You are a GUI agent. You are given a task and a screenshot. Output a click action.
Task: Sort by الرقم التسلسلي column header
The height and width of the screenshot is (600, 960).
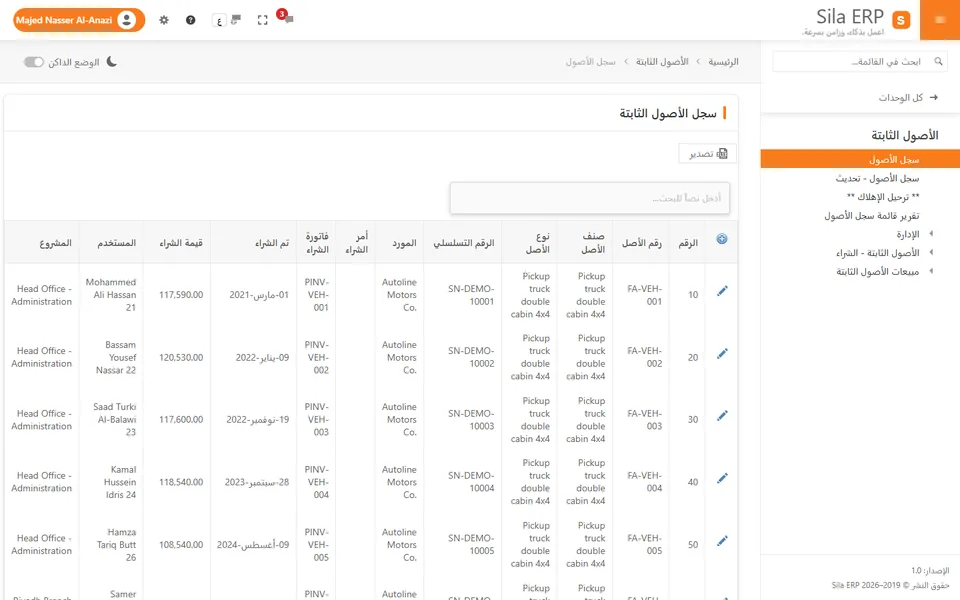coord(463,243)
